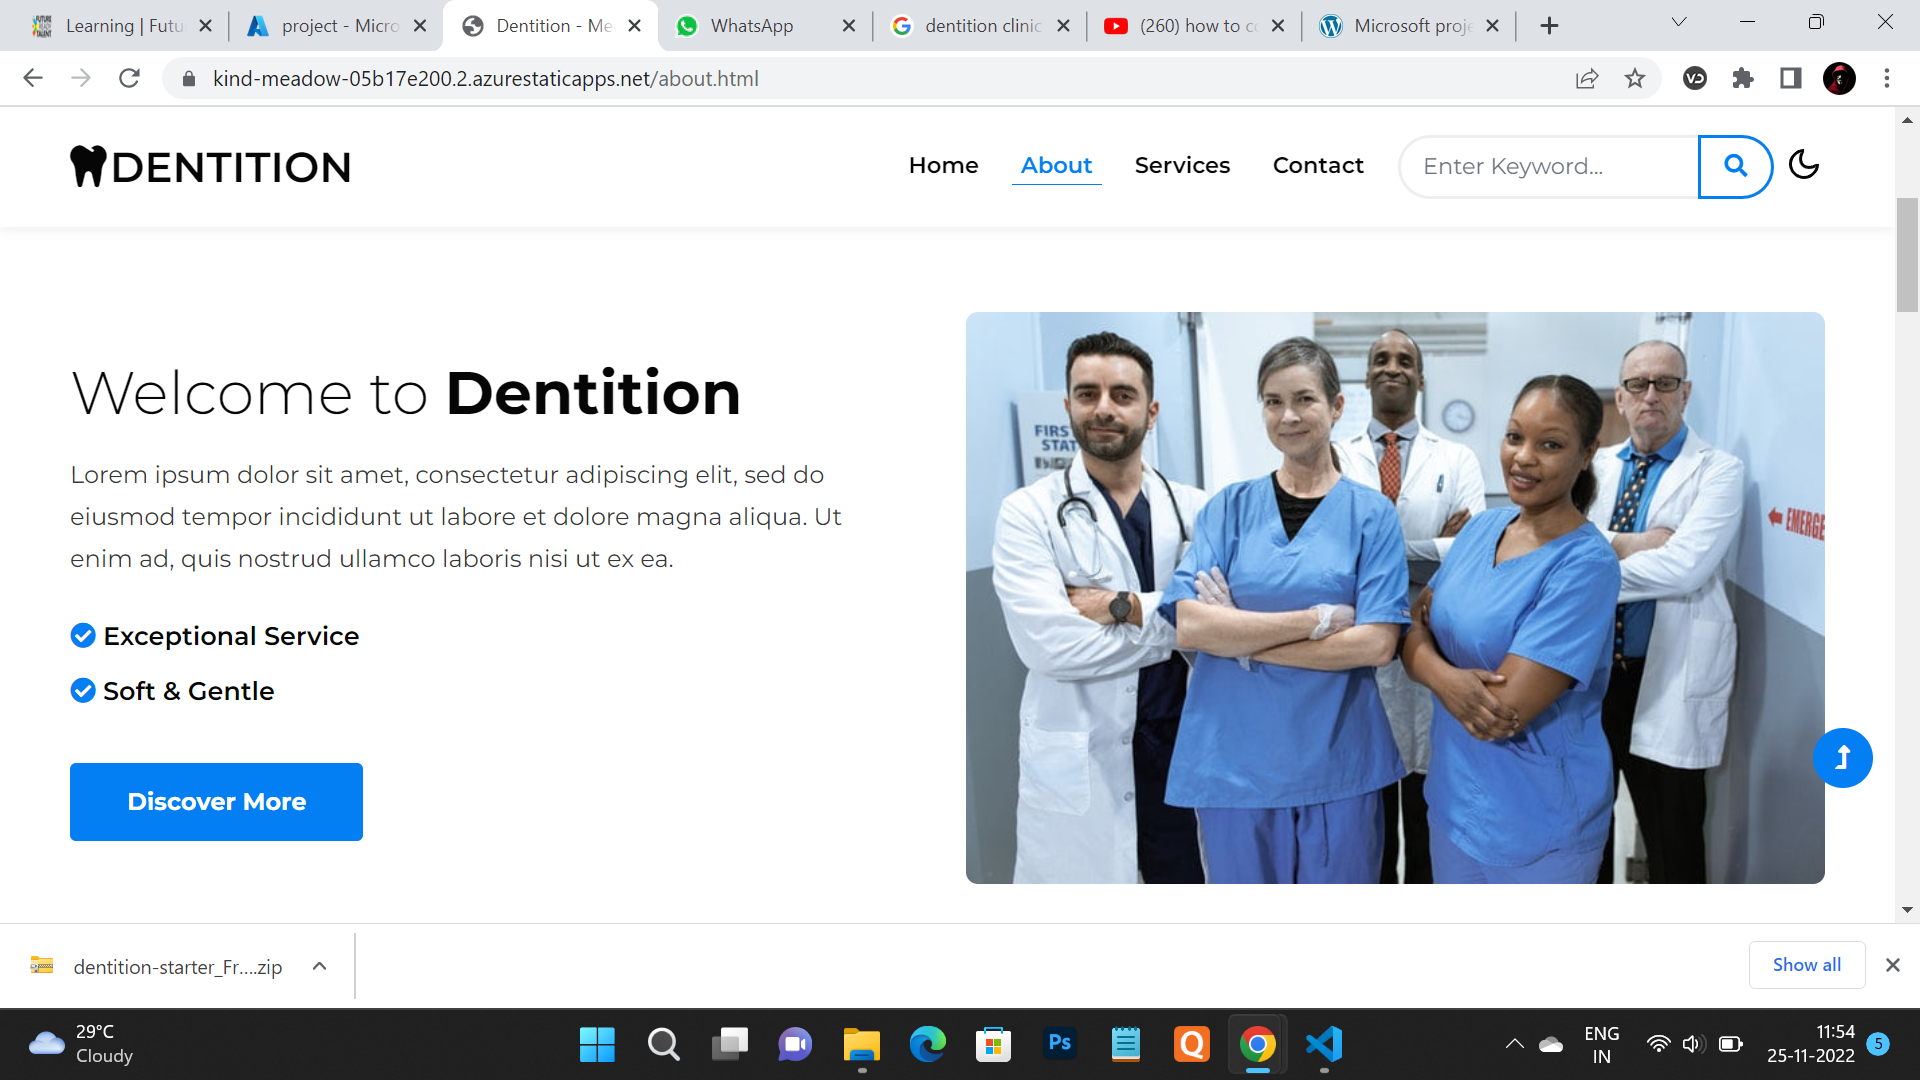The height and width of the screenshot is (1080, 1920).
Task: Switch to the WhatsApp tab
Action: point(765,26)
